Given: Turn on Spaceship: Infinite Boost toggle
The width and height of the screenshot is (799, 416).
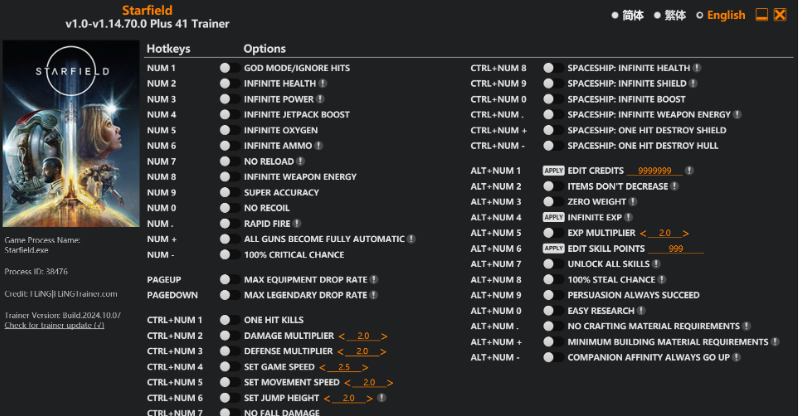Looking at the screenshot, I should (549, 99).
